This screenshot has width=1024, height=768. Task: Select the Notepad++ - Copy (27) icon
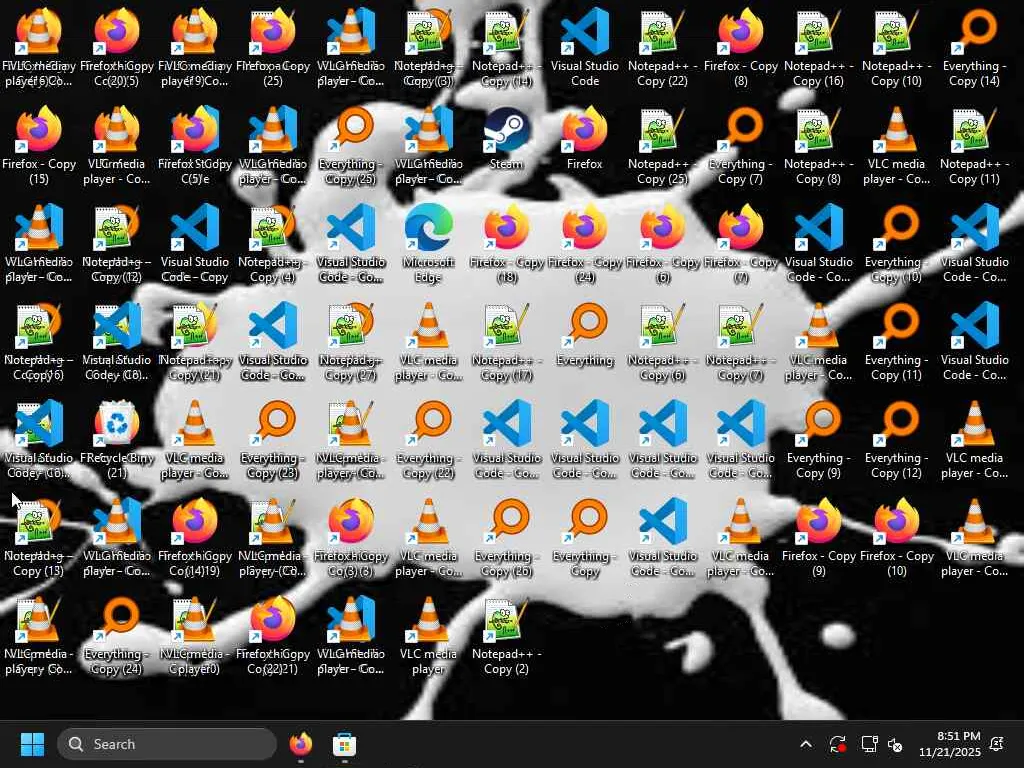350,342
